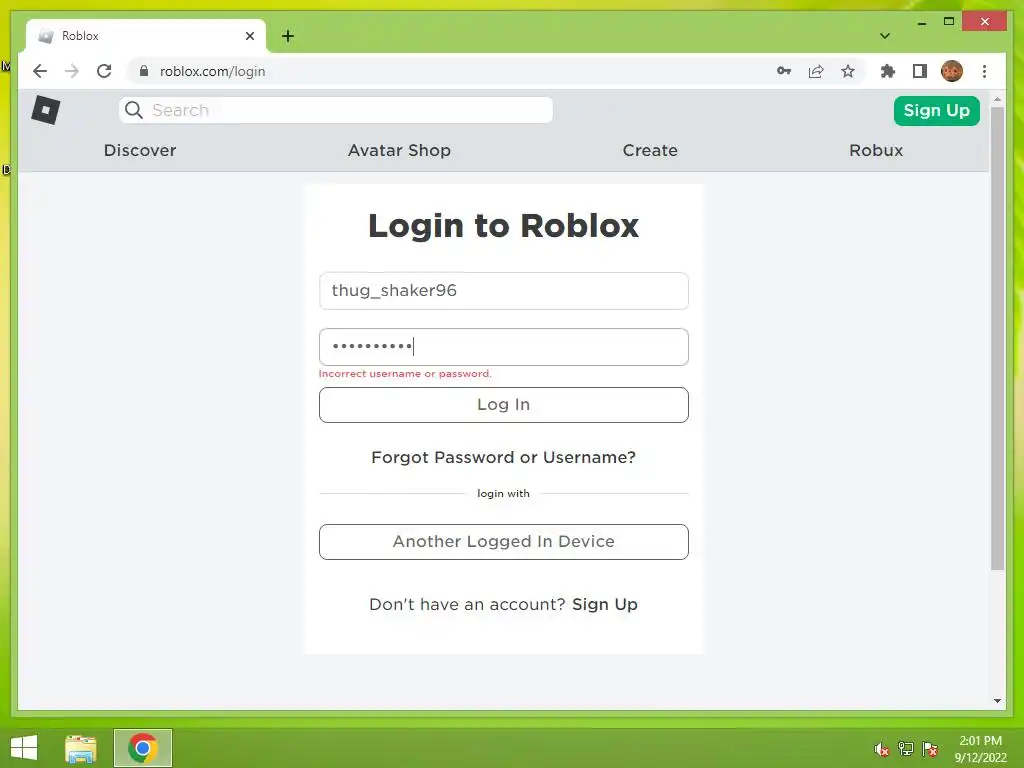Screen dimensions: 1024x768
Task: Click the share page icon
Action: (816, 71)
